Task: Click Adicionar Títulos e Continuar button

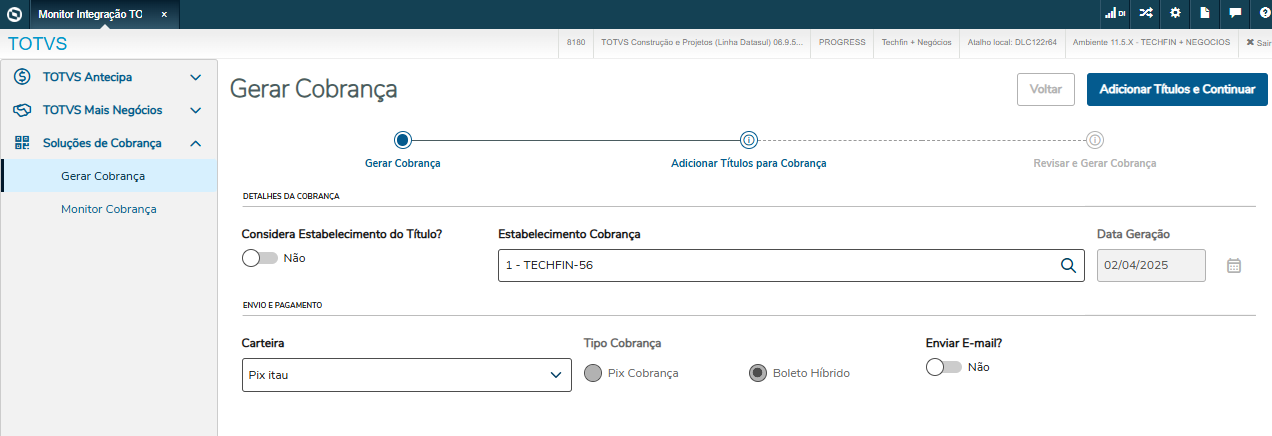Action: point(1177,89)
